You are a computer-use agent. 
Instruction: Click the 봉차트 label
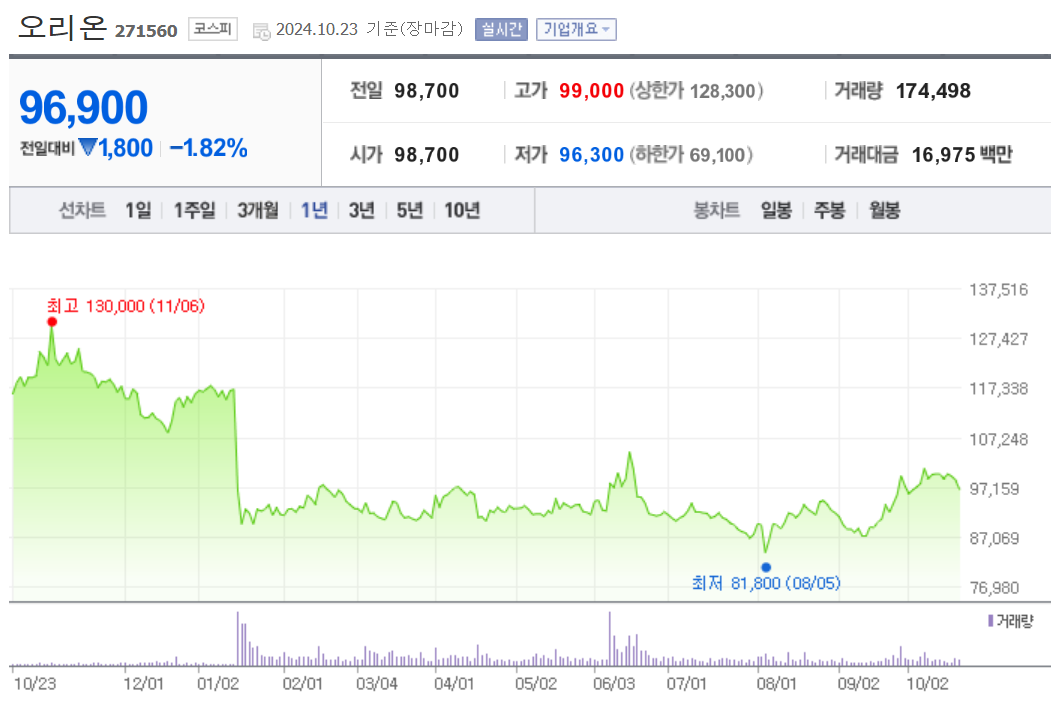[x=717, y=210]
